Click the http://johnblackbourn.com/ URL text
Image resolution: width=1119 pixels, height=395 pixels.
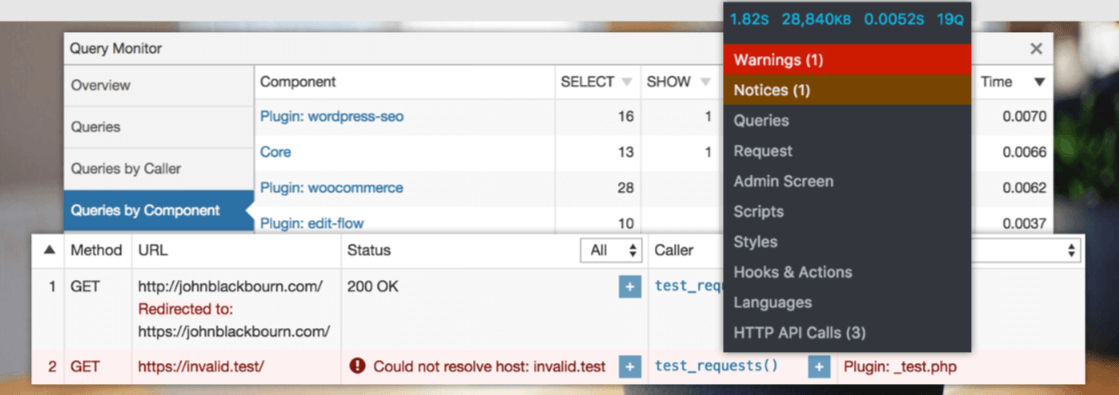(230, 286)
